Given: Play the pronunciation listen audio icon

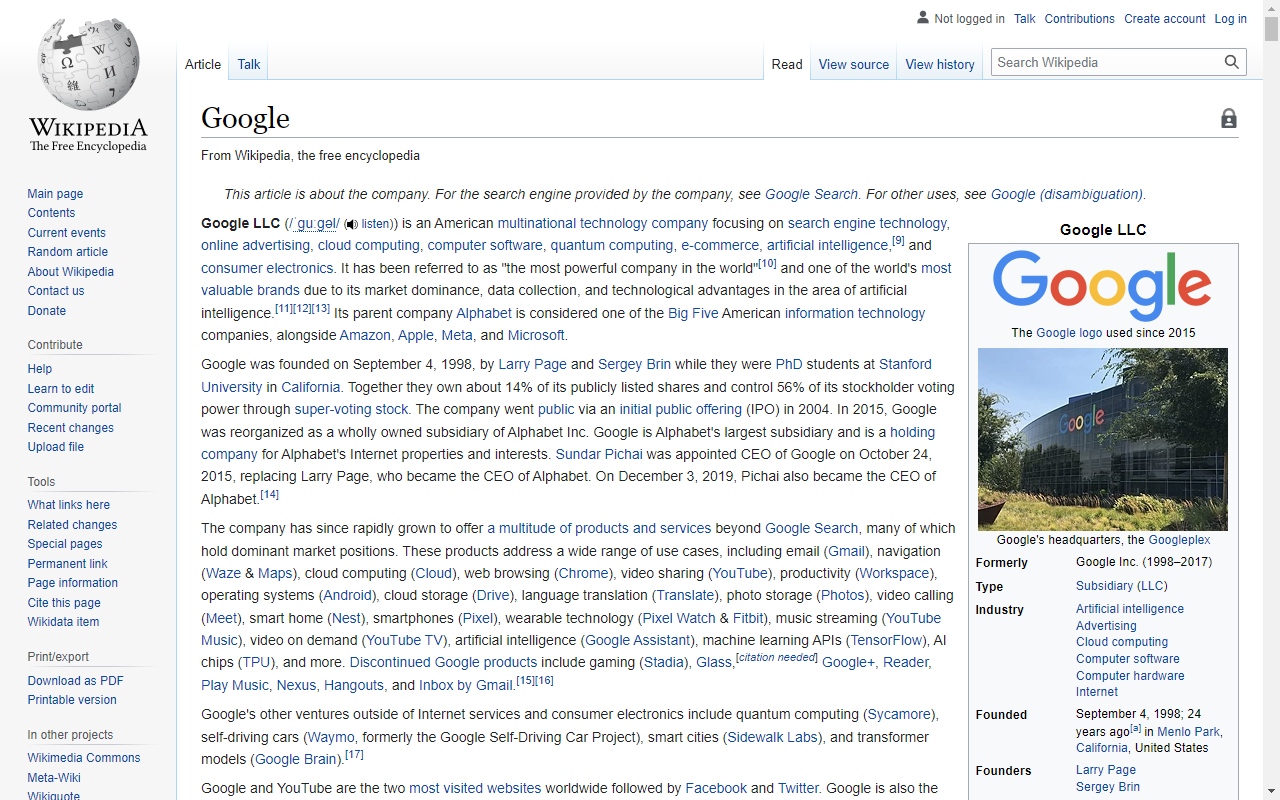Looking at the screenshot, I should point(350,224).
